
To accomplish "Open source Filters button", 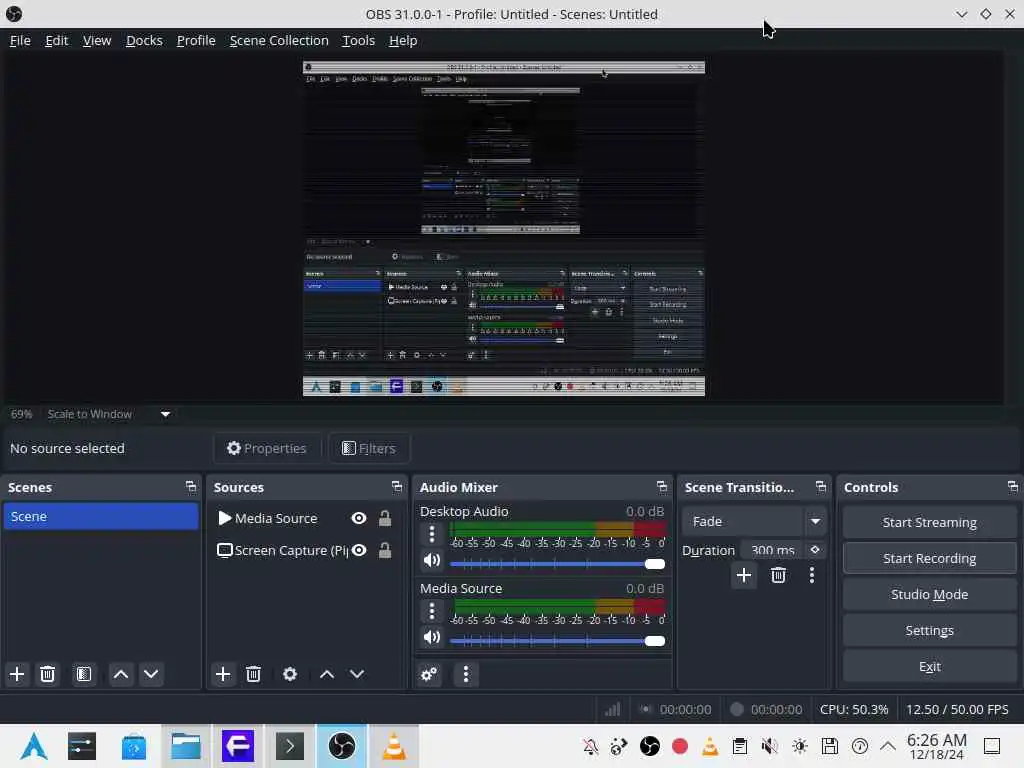I will pyautogui.click(x=369, y=448).
